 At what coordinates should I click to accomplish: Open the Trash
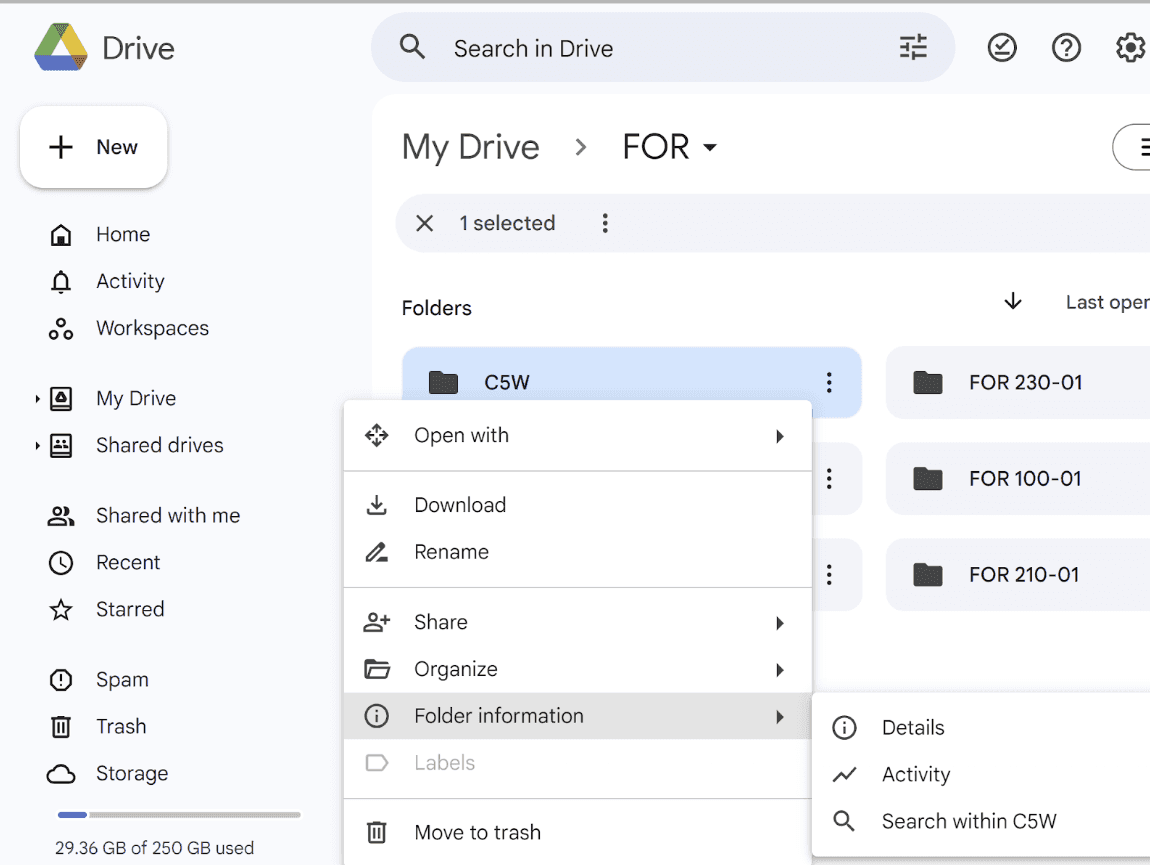tap(121, 726)
